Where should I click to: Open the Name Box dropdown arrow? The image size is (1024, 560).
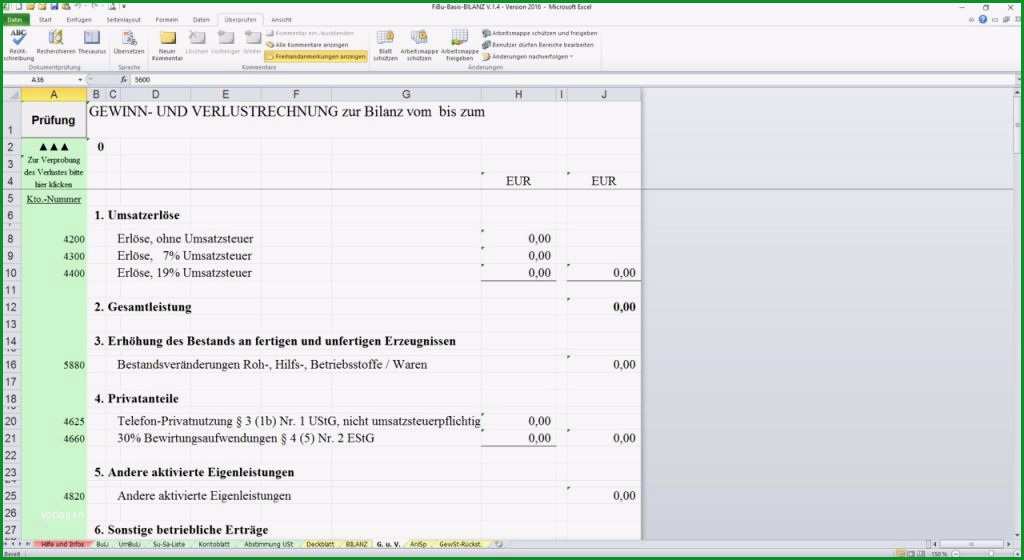80,80
